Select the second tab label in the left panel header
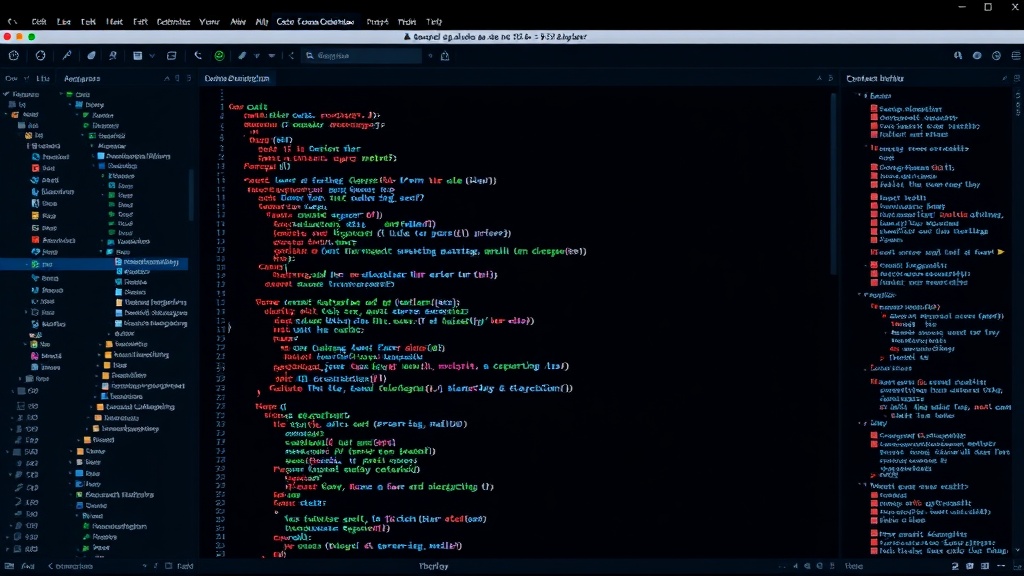The image size is (1024, 576). click(x=43, y=78)
